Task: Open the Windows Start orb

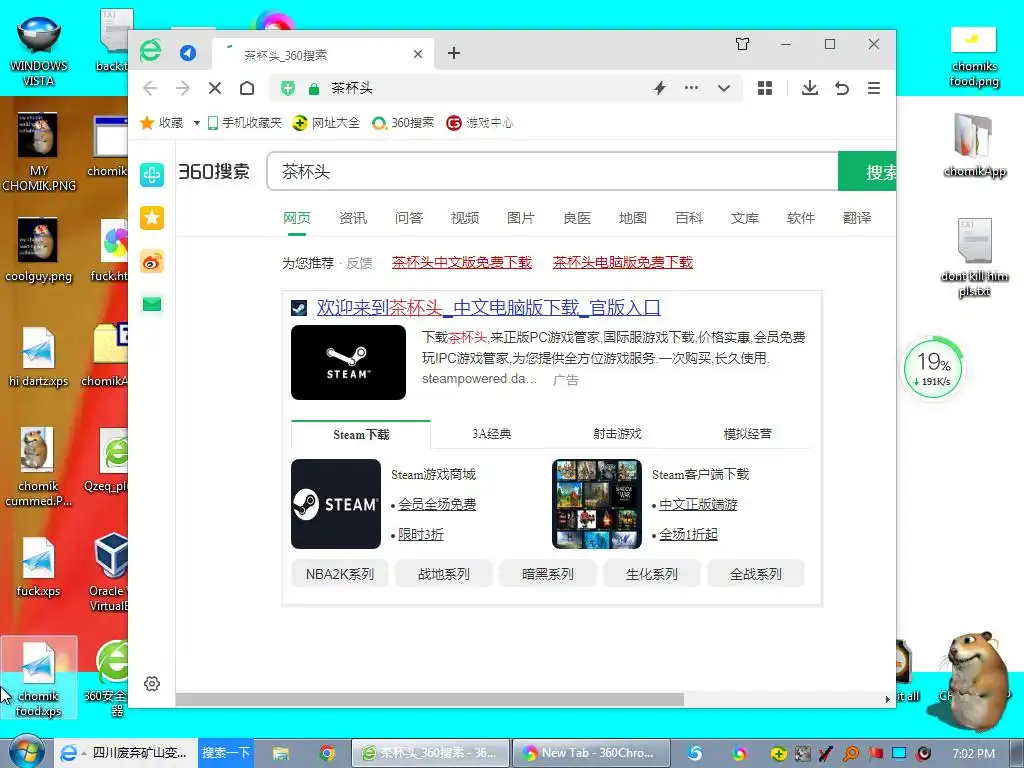Action: (25, 752)
